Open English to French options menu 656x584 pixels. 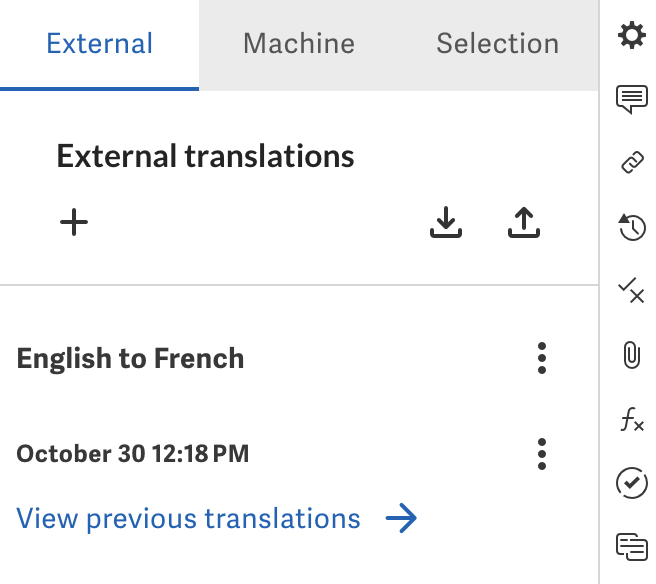(542, 358)
